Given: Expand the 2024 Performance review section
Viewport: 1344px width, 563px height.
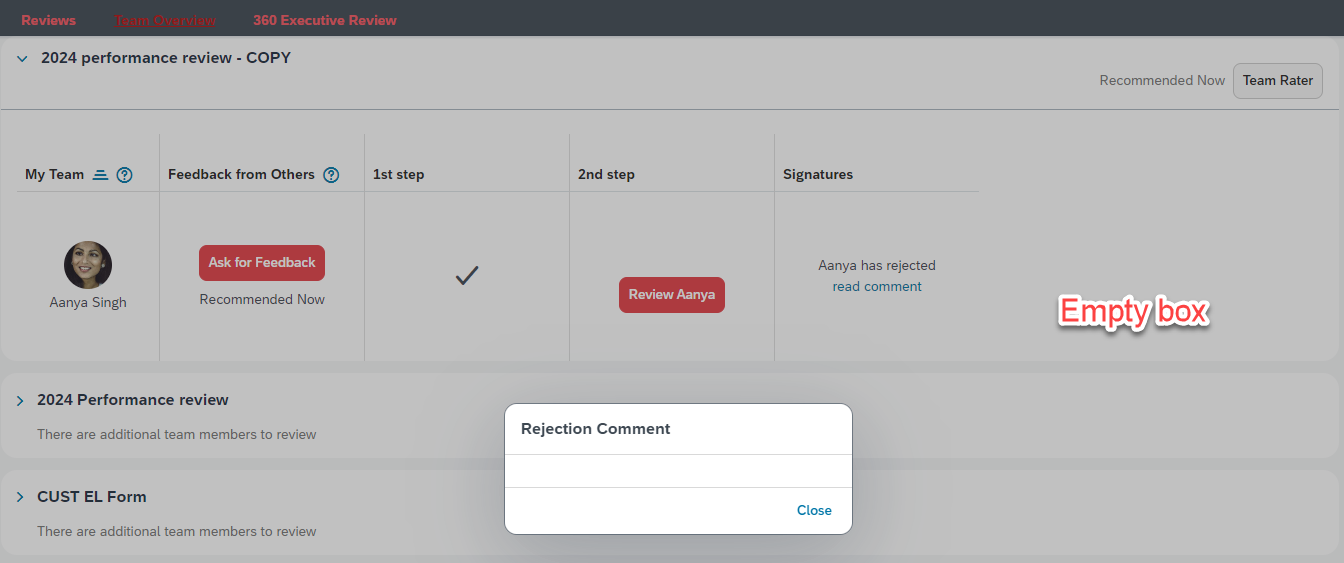Looking at the screenshot, I should [20, 400].
